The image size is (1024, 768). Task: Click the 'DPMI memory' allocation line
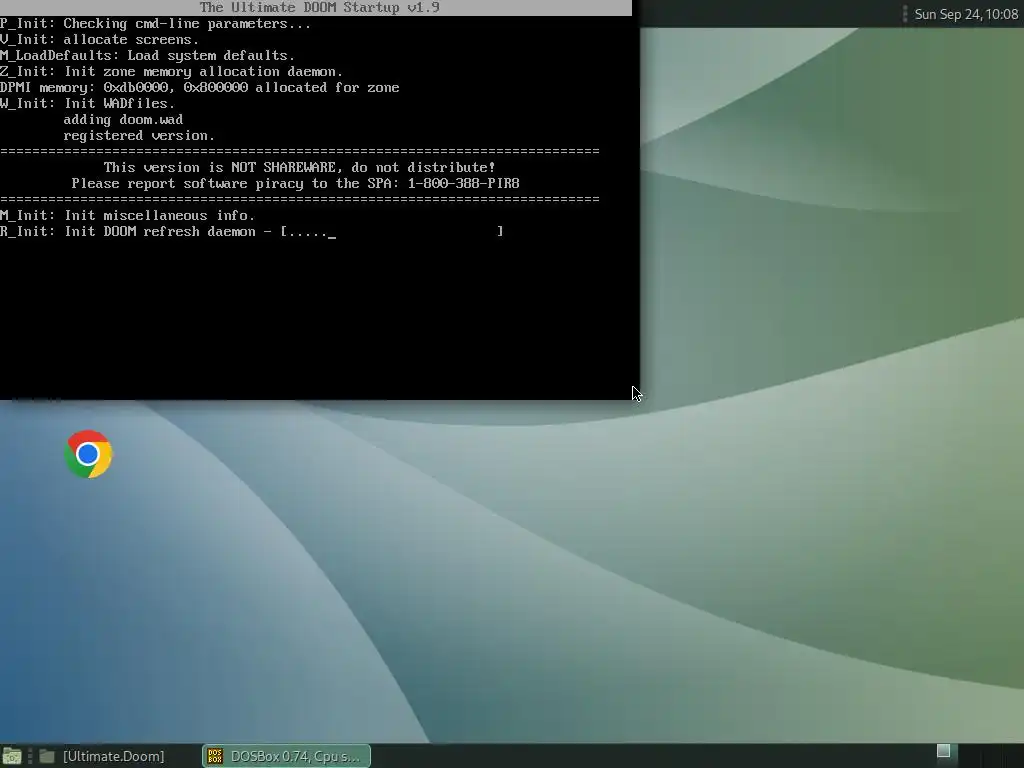pyautogui.click(x=200, y=88)
